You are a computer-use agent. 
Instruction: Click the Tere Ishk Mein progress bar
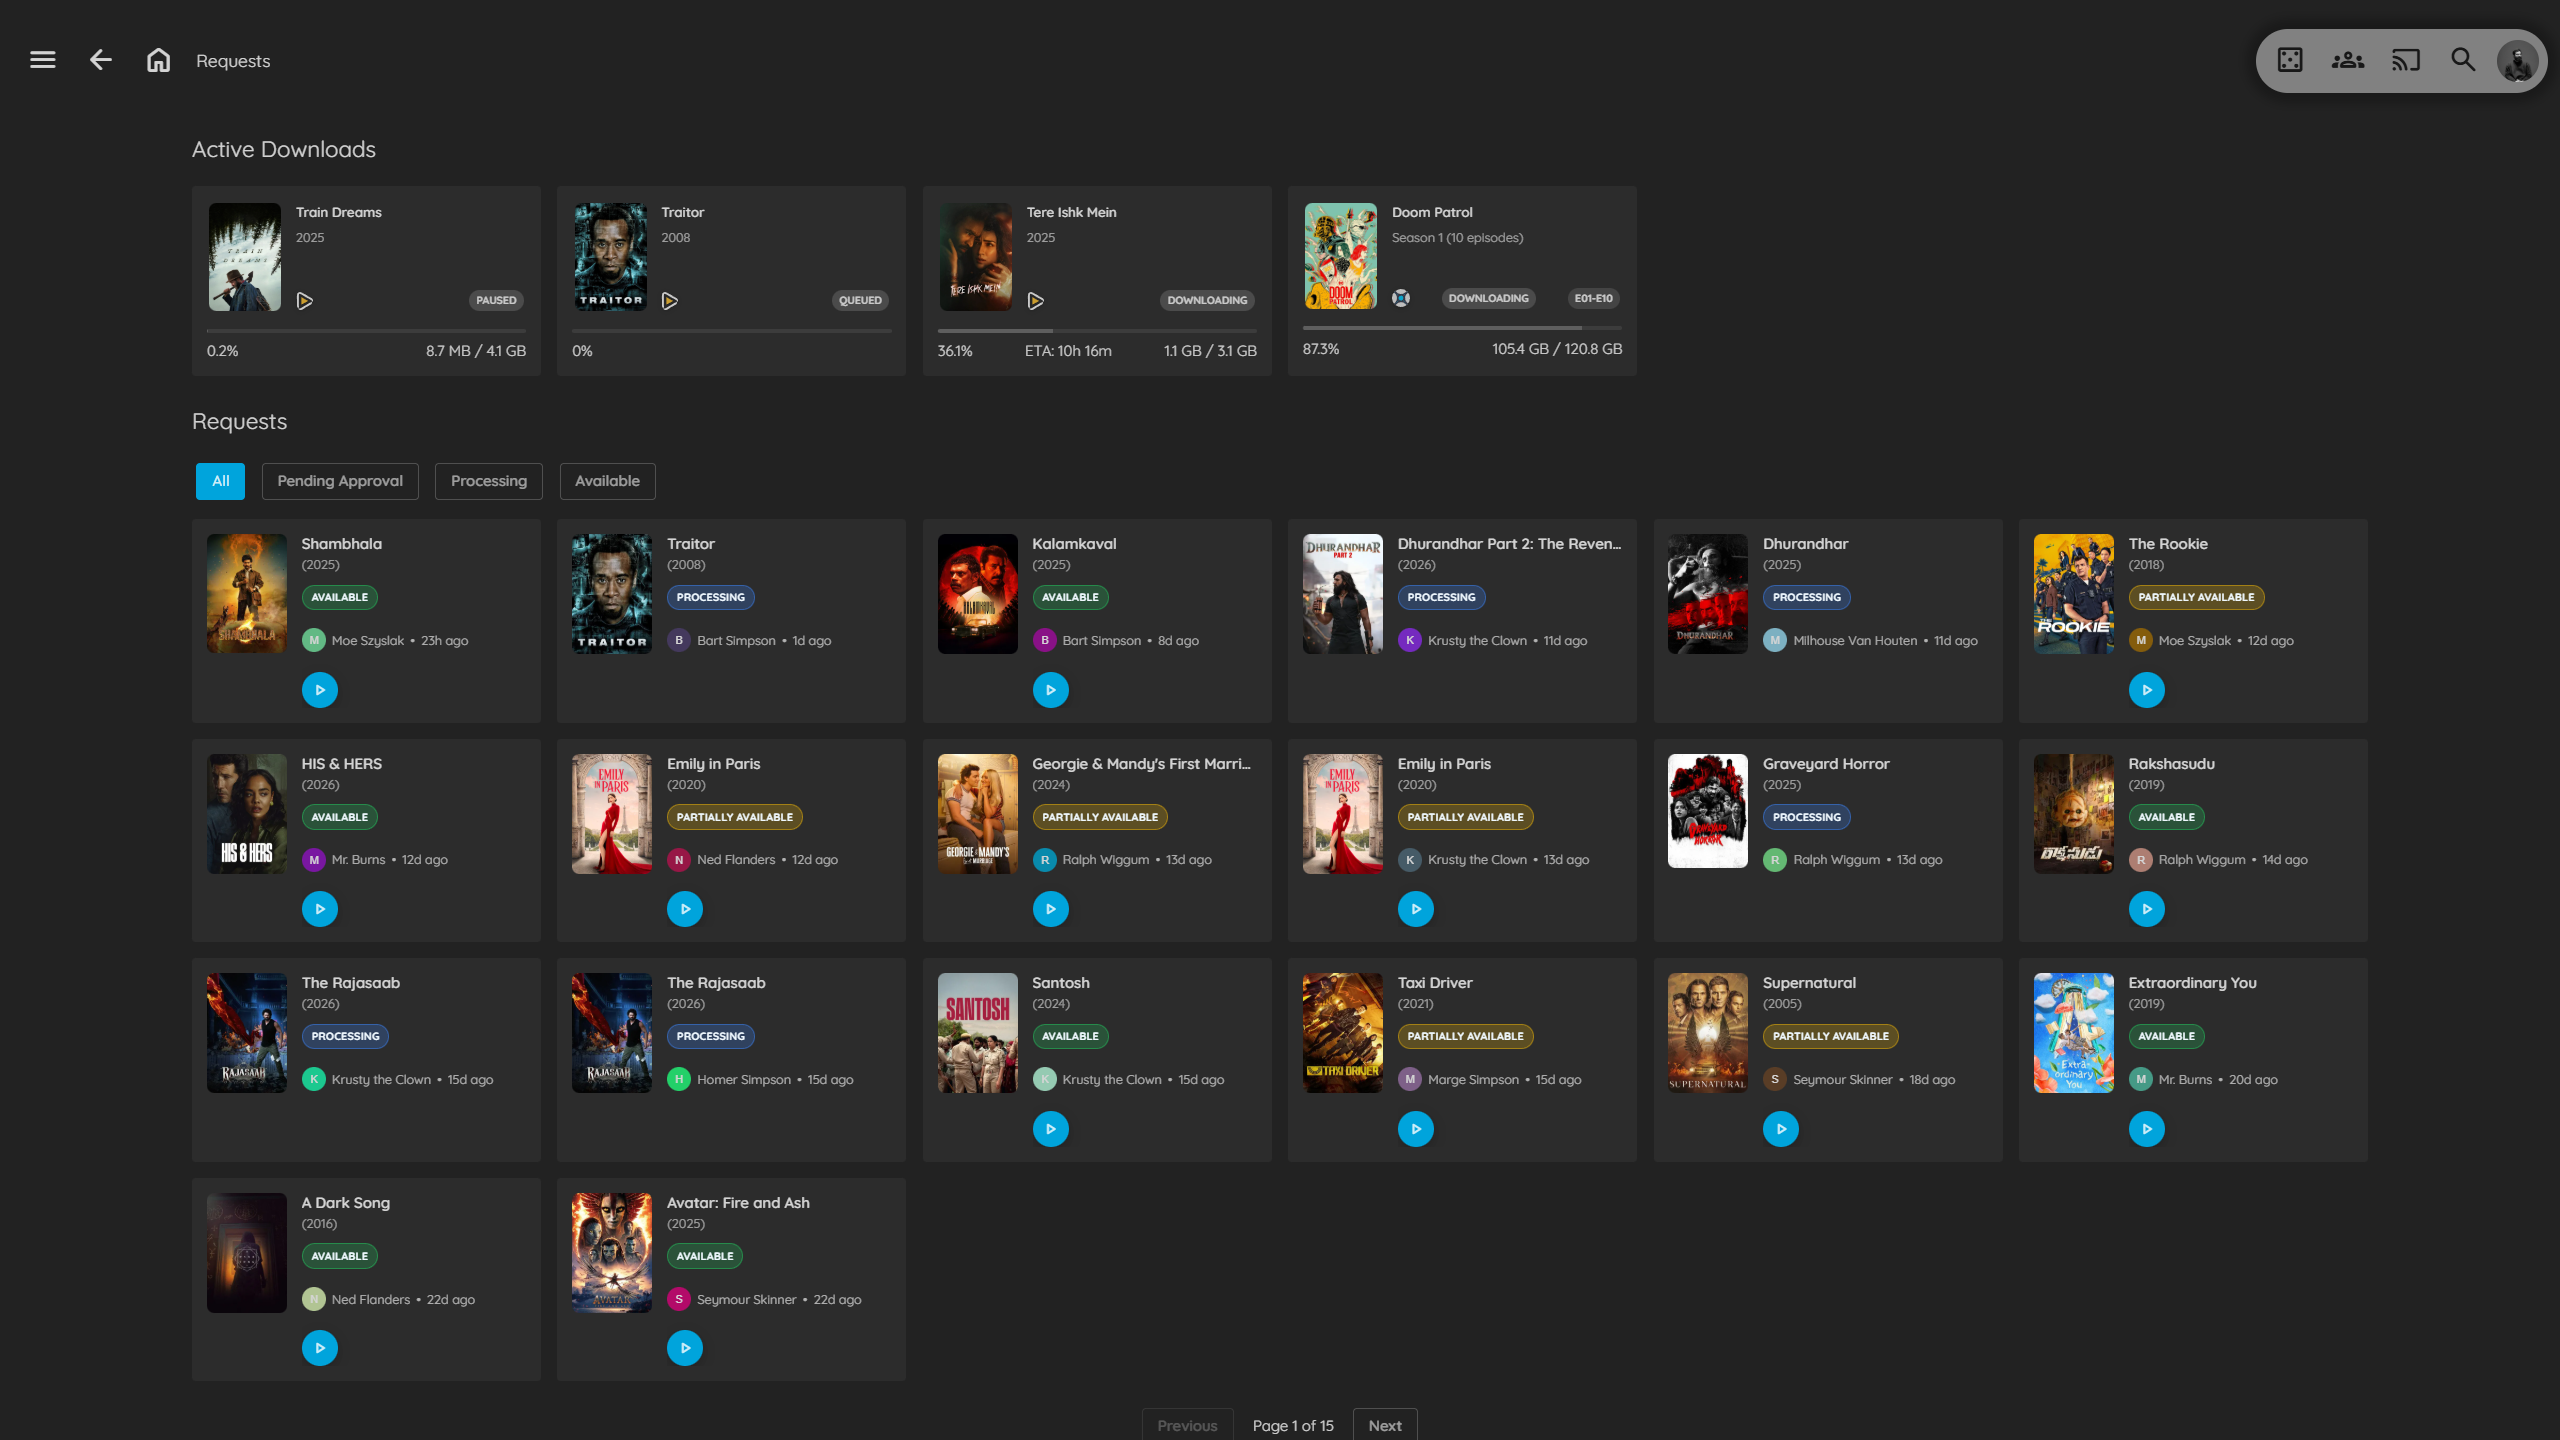(x=1097, y=330)
